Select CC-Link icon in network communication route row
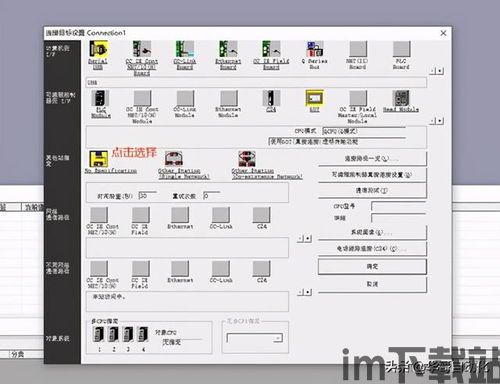The width and height of the screenshot is (500, 384). click(x=221, y=215)
